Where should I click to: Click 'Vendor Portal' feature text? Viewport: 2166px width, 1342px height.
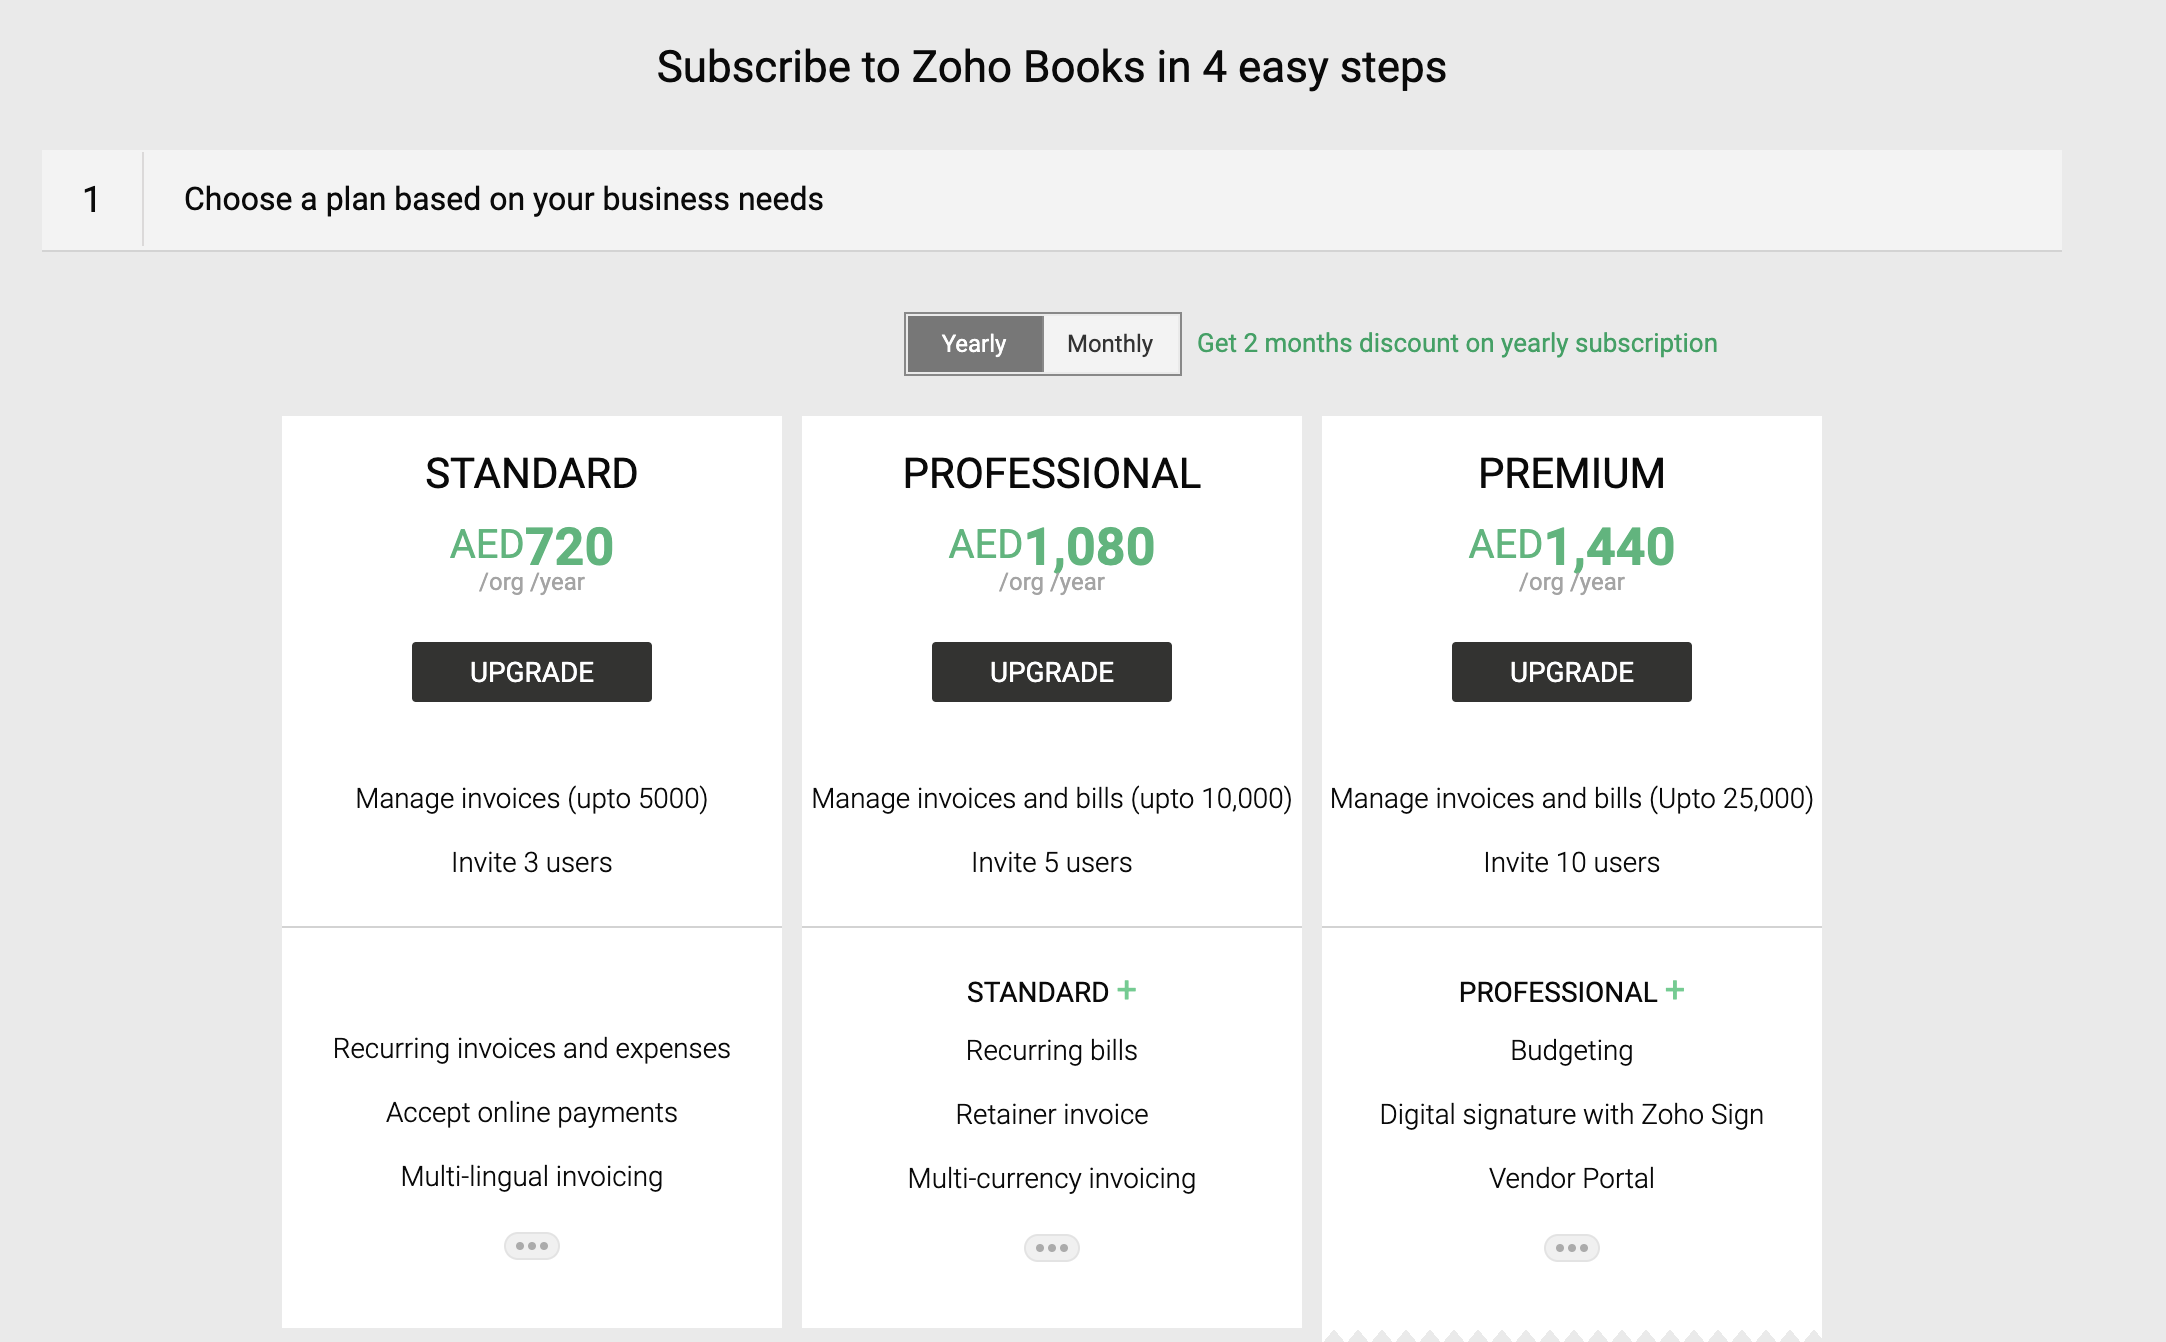(1571, 1178)
